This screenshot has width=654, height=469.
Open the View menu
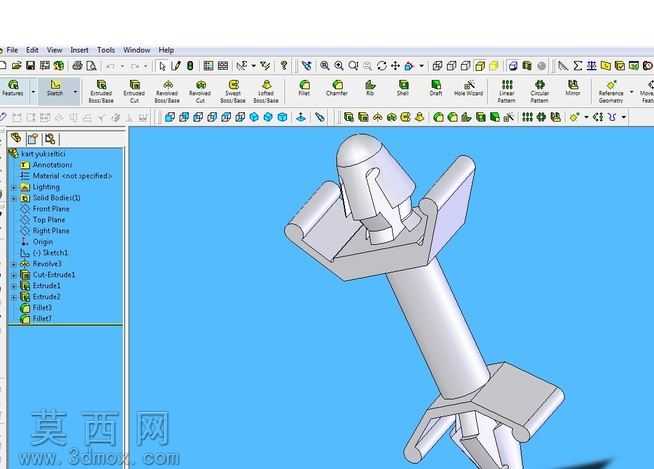(54, 50)
